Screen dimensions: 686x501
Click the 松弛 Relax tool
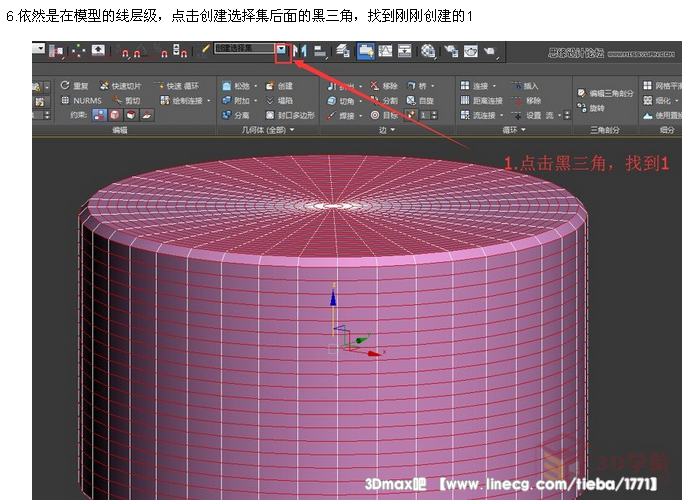tap(235, 86)
